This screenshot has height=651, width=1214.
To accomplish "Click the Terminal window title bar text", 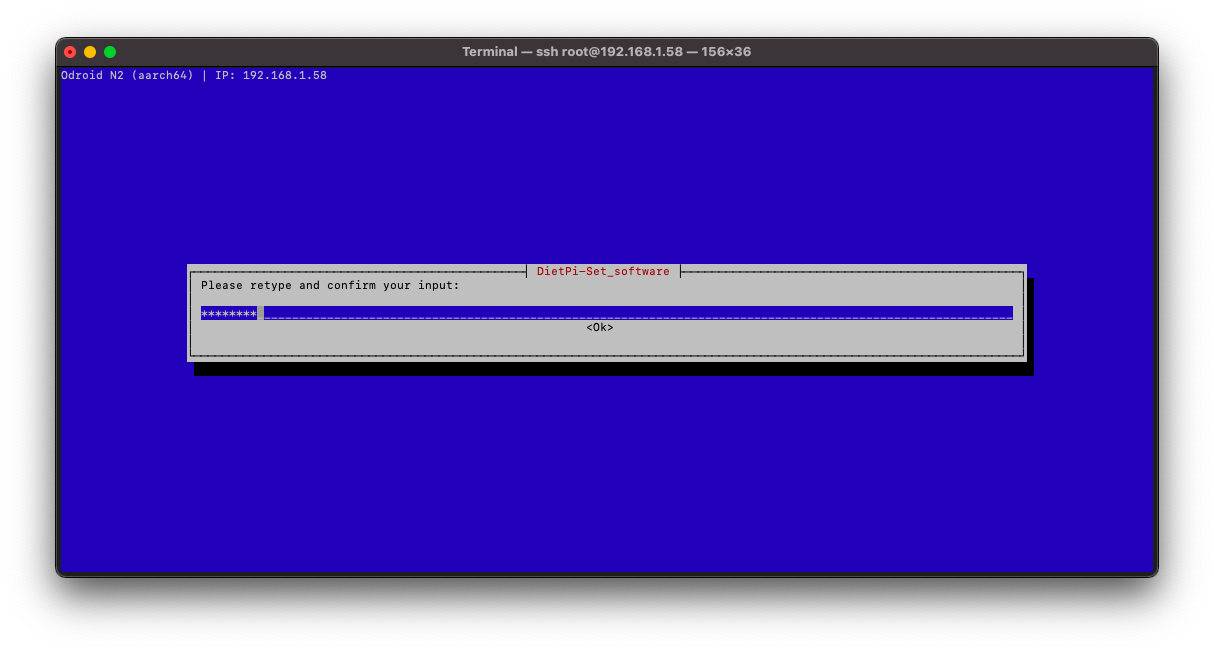I will [x=606, y=52].
